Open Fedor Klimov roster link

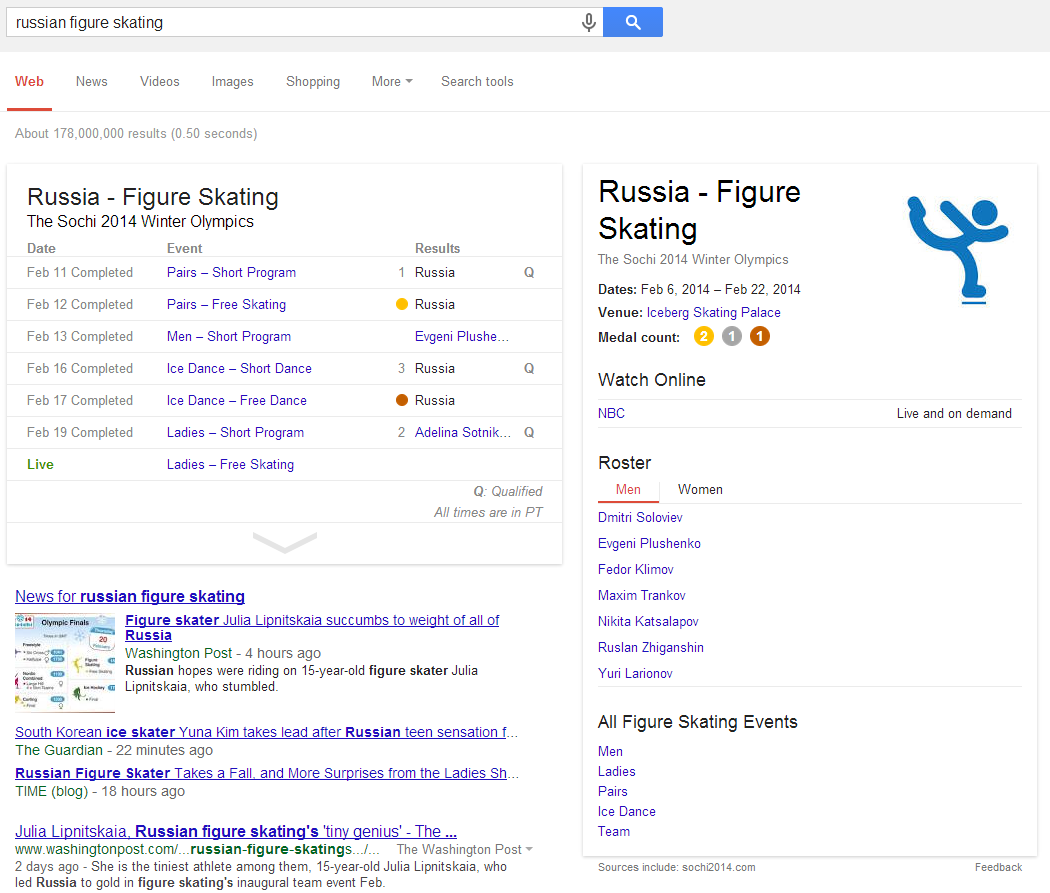click(x=635, y=570)
